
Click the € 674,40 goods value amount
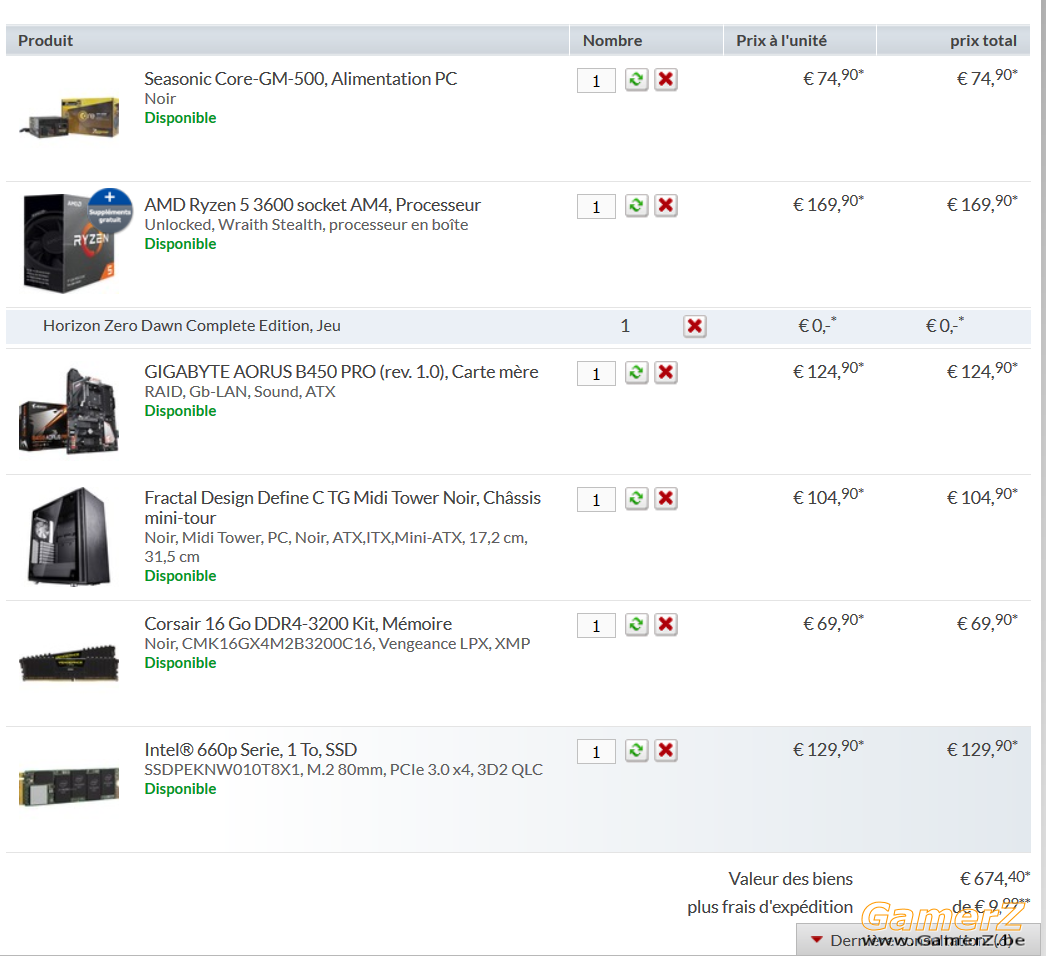point(995,878)
